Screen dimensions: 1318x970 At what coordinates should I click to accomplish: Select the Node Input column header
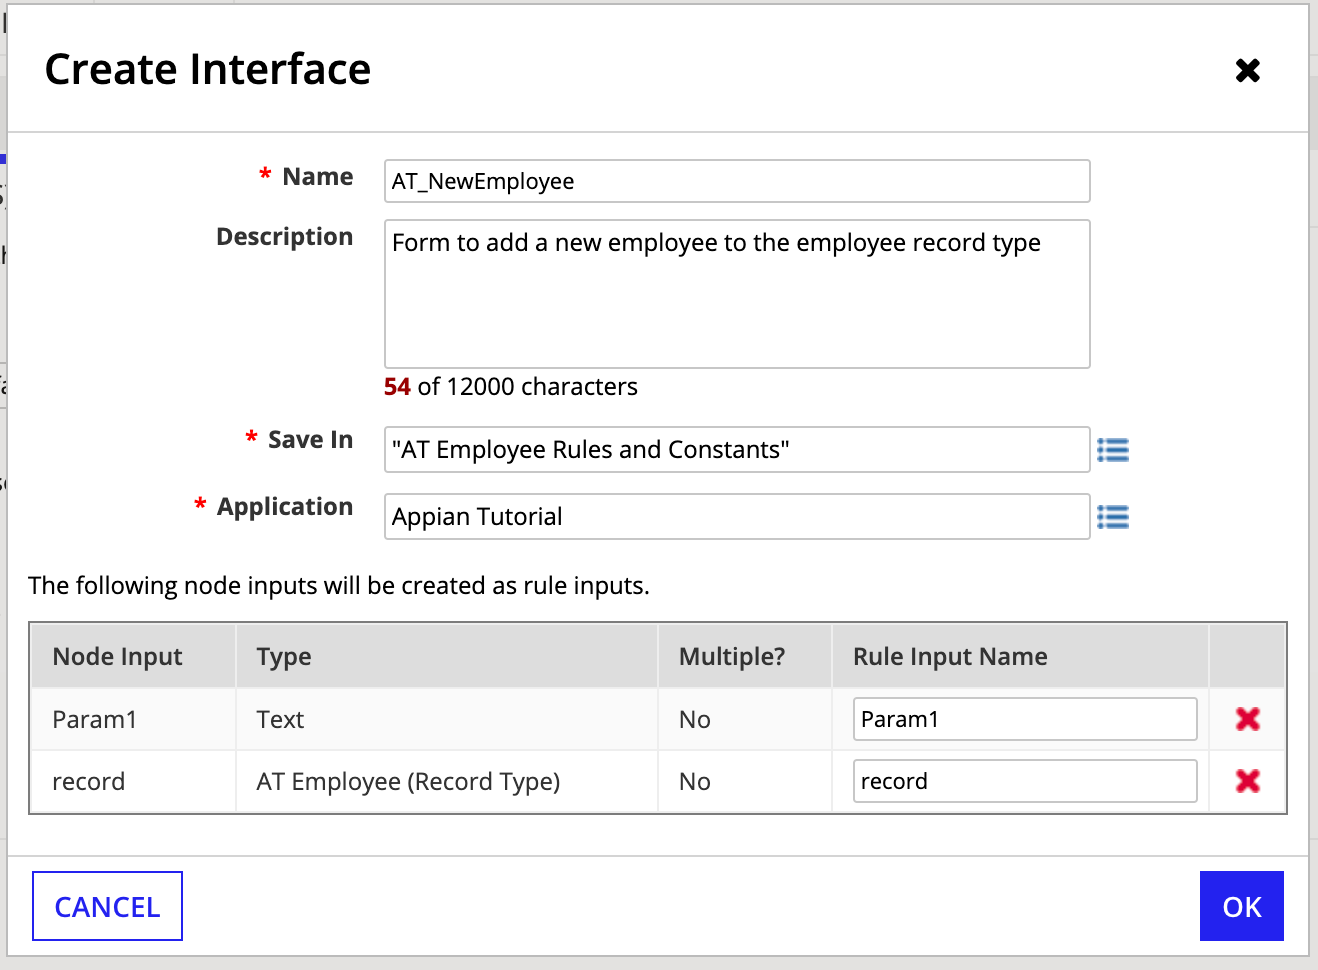pyautogui.click(x=134, y=656)
